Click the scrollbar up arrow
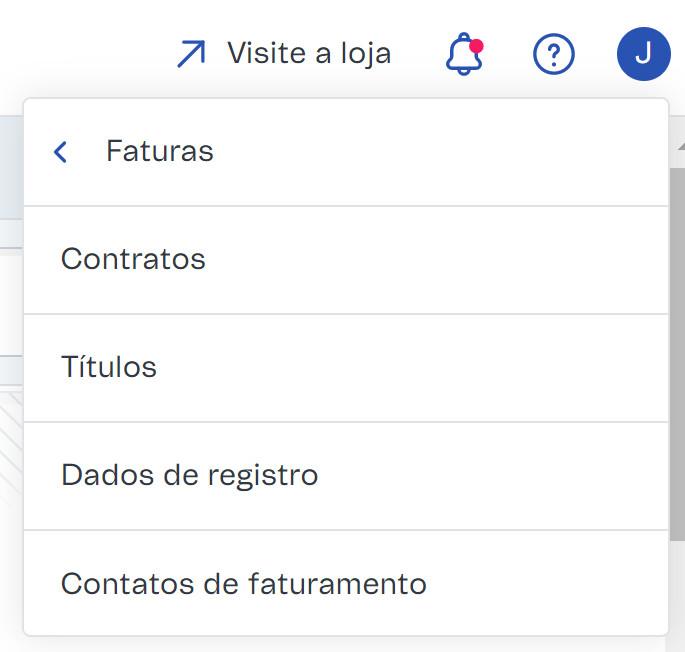Viewport: 685px width, 652px height. (x=680, y=146)
